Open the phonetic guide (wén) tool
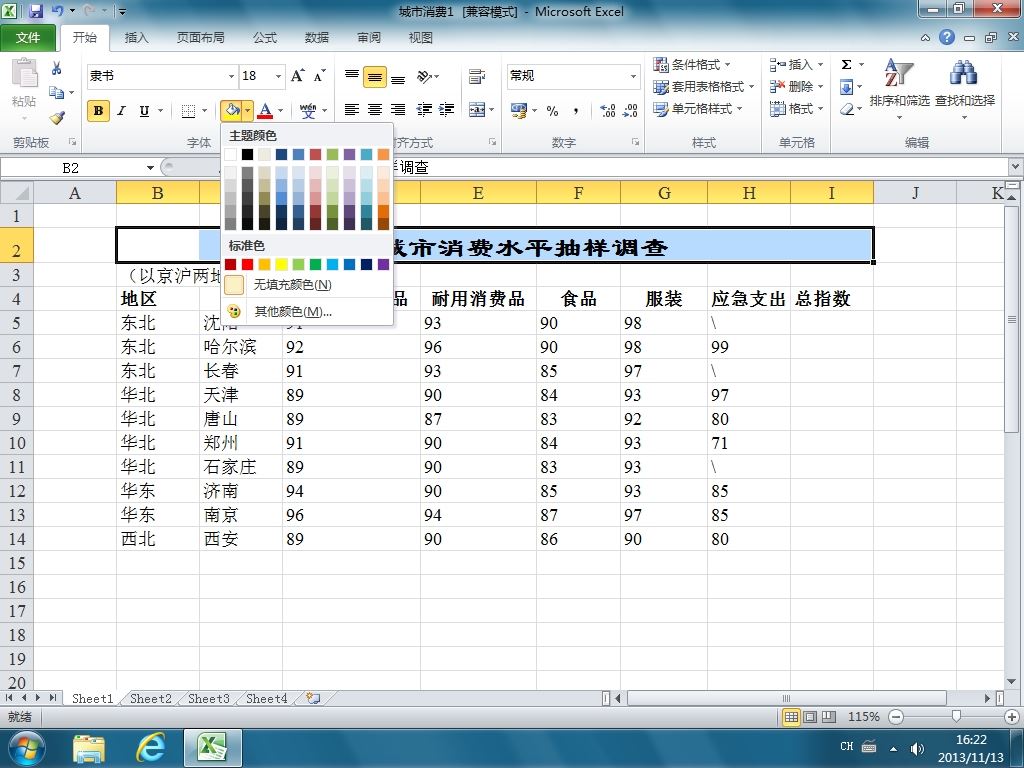 308,110
